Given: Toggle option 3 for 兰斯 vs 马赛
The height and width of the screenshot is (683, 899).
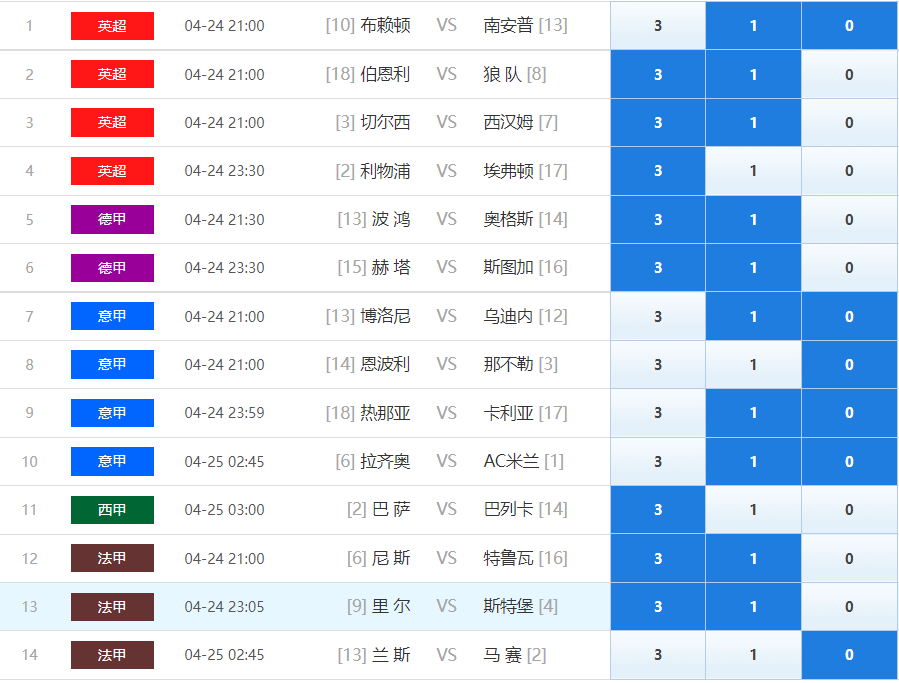Looking at the screenshot, I should [658, 655].
